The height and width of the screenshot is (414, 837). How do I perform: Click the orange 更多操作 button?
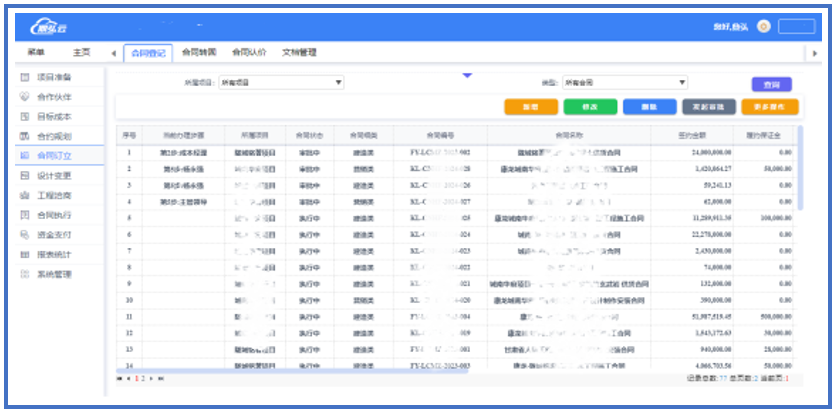tap(771, 107)
